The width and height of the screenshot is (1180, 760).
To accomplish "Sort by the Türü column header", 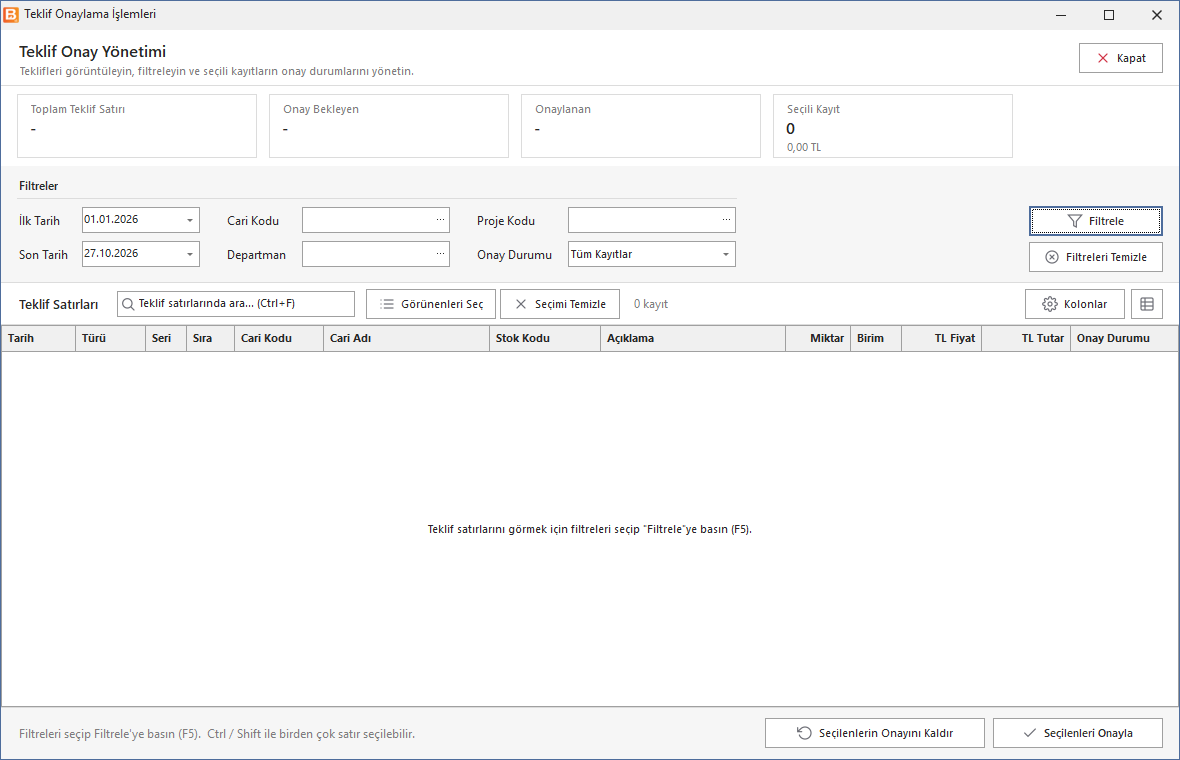I will click(x=111, y=339).
